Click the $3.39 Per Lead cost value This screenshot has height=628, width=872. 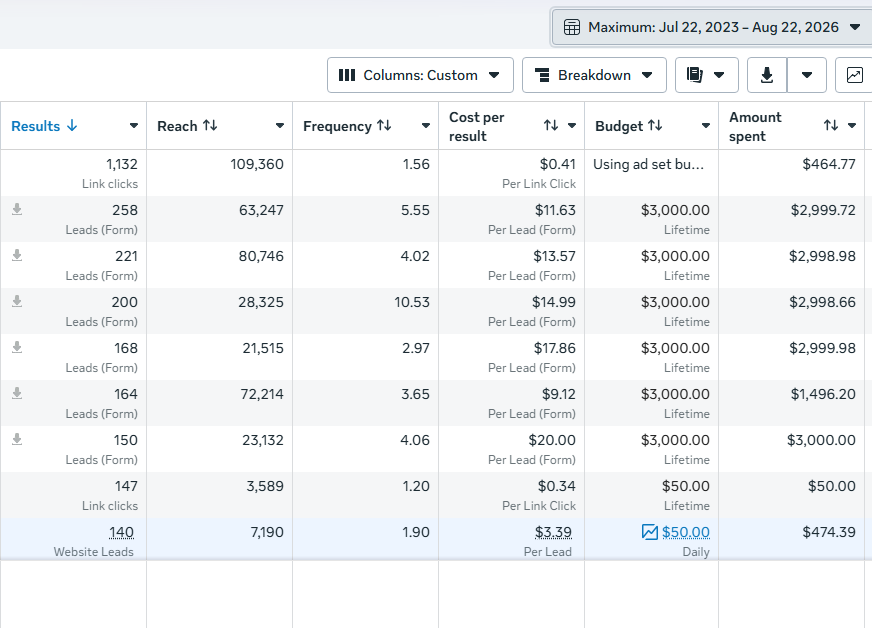(553, 532)
